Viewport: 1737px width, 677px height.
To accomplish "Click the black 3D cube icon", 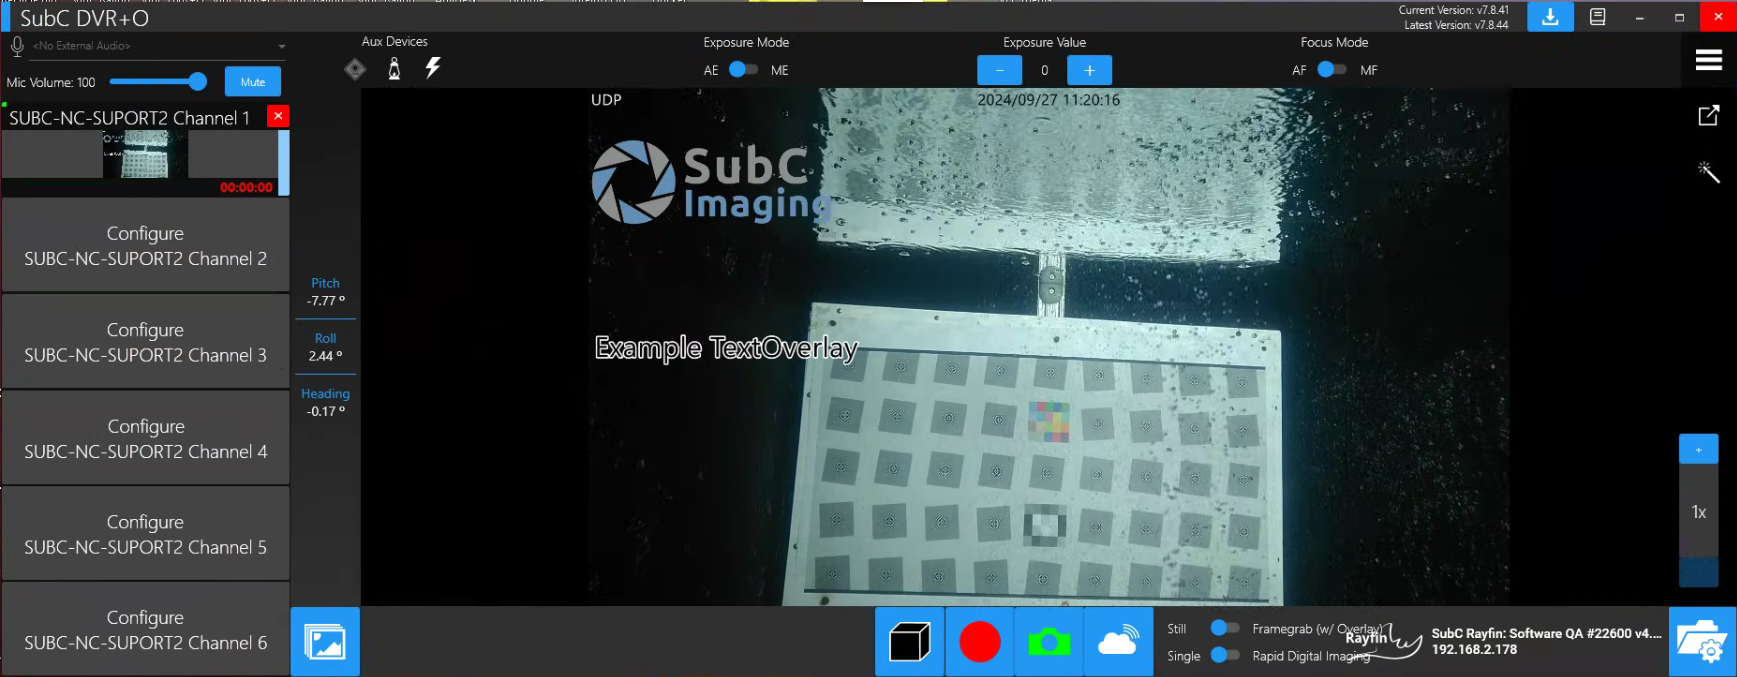I will [909, 642].
